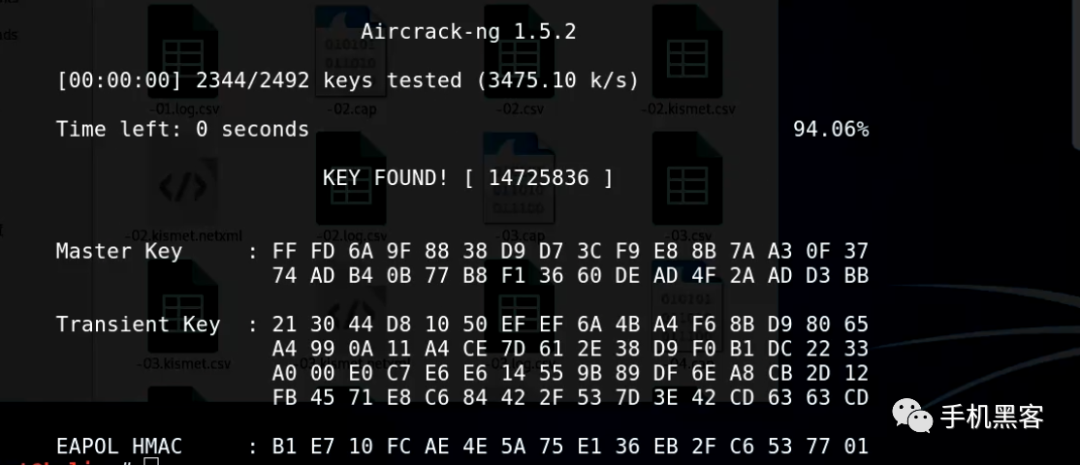Click the terminal cursor block at prompt

[x=151, y=460]
